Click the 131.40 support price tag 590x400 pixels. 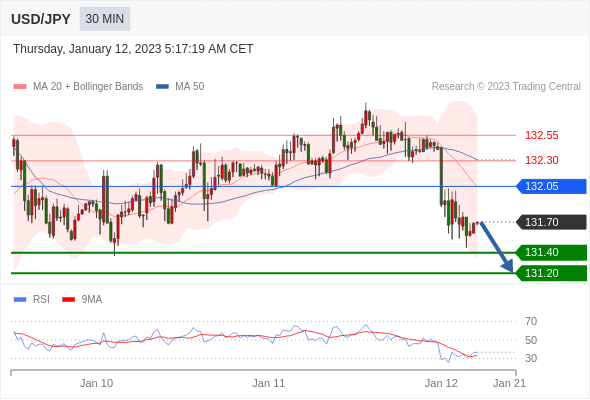coord(552,252)
